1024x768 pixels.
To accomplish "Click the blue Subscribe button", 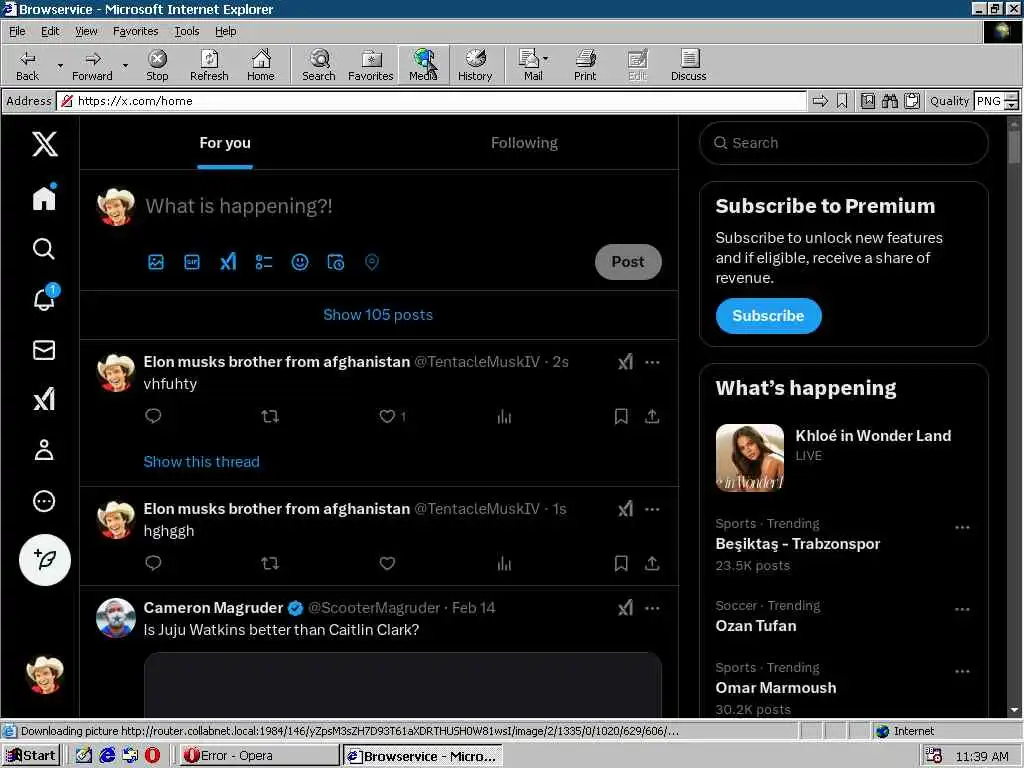I will tap(769, 316).
